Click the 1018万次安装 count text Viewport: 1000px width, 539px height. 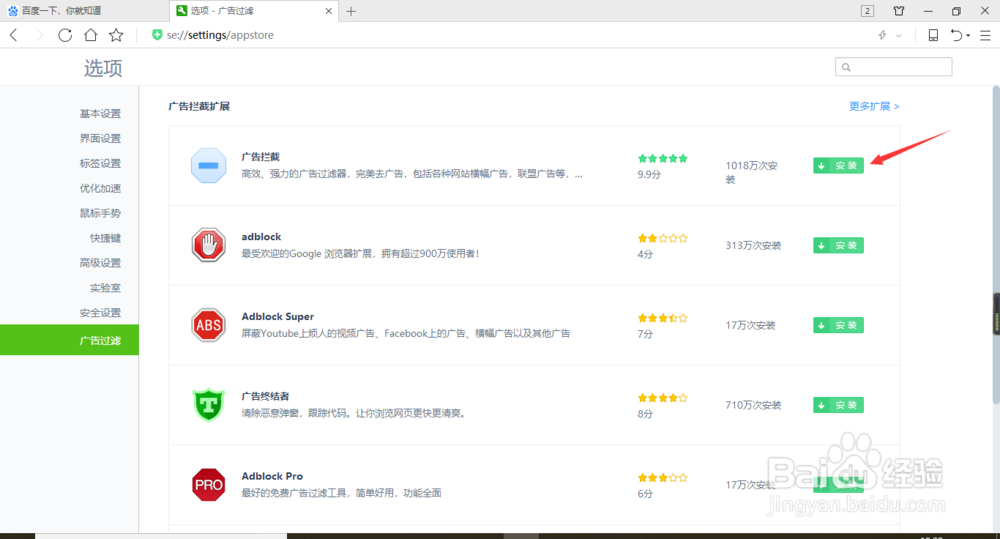click(x=751, y=172)
